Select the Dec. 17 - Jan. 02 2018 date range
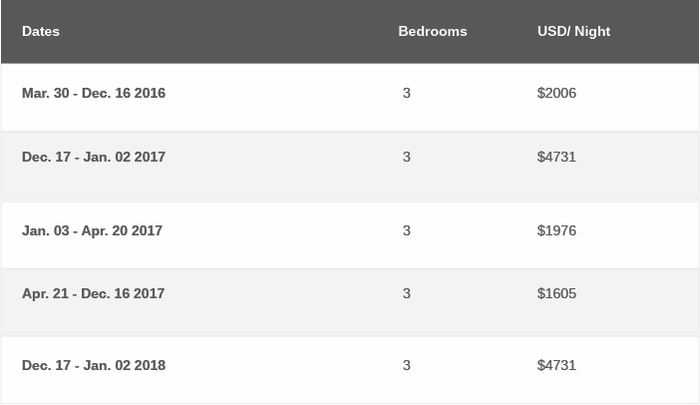This screenshot has height=405, width=700. click(94, 365)
